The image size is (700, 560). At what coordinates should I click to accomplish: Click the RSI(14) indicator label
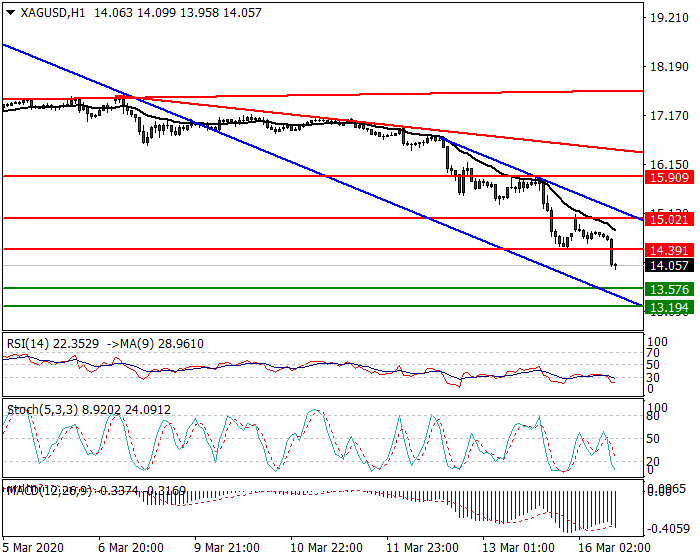point(29,344)
